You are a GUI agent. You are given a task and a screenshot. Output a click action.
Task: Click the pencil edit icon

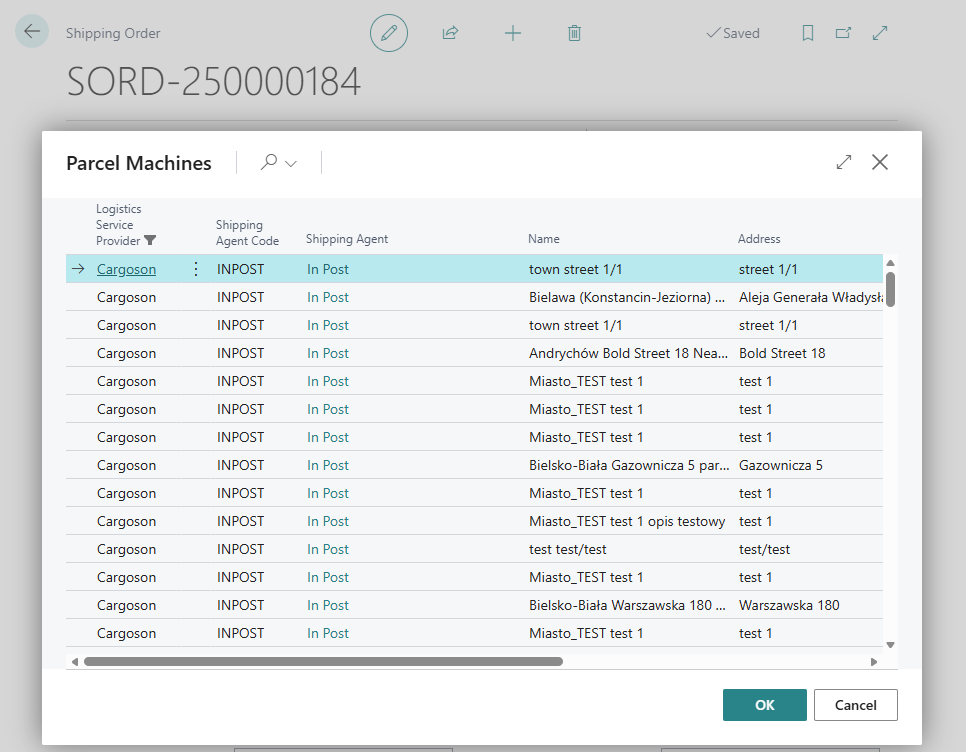(389, 33)
